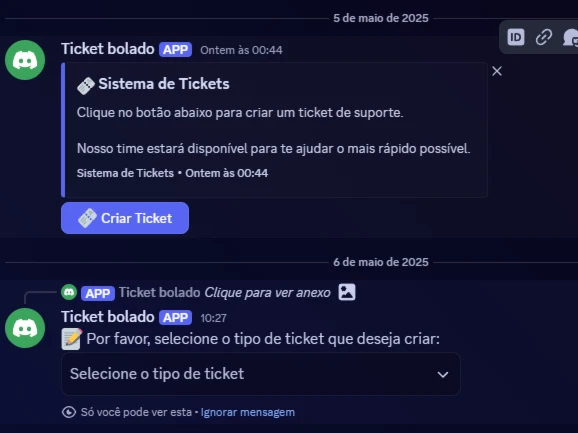Click Ticket bolado username above the 10:27 message
Viewport: 578px width, 433px height.
pyautogui.click(x=108, y=317)
